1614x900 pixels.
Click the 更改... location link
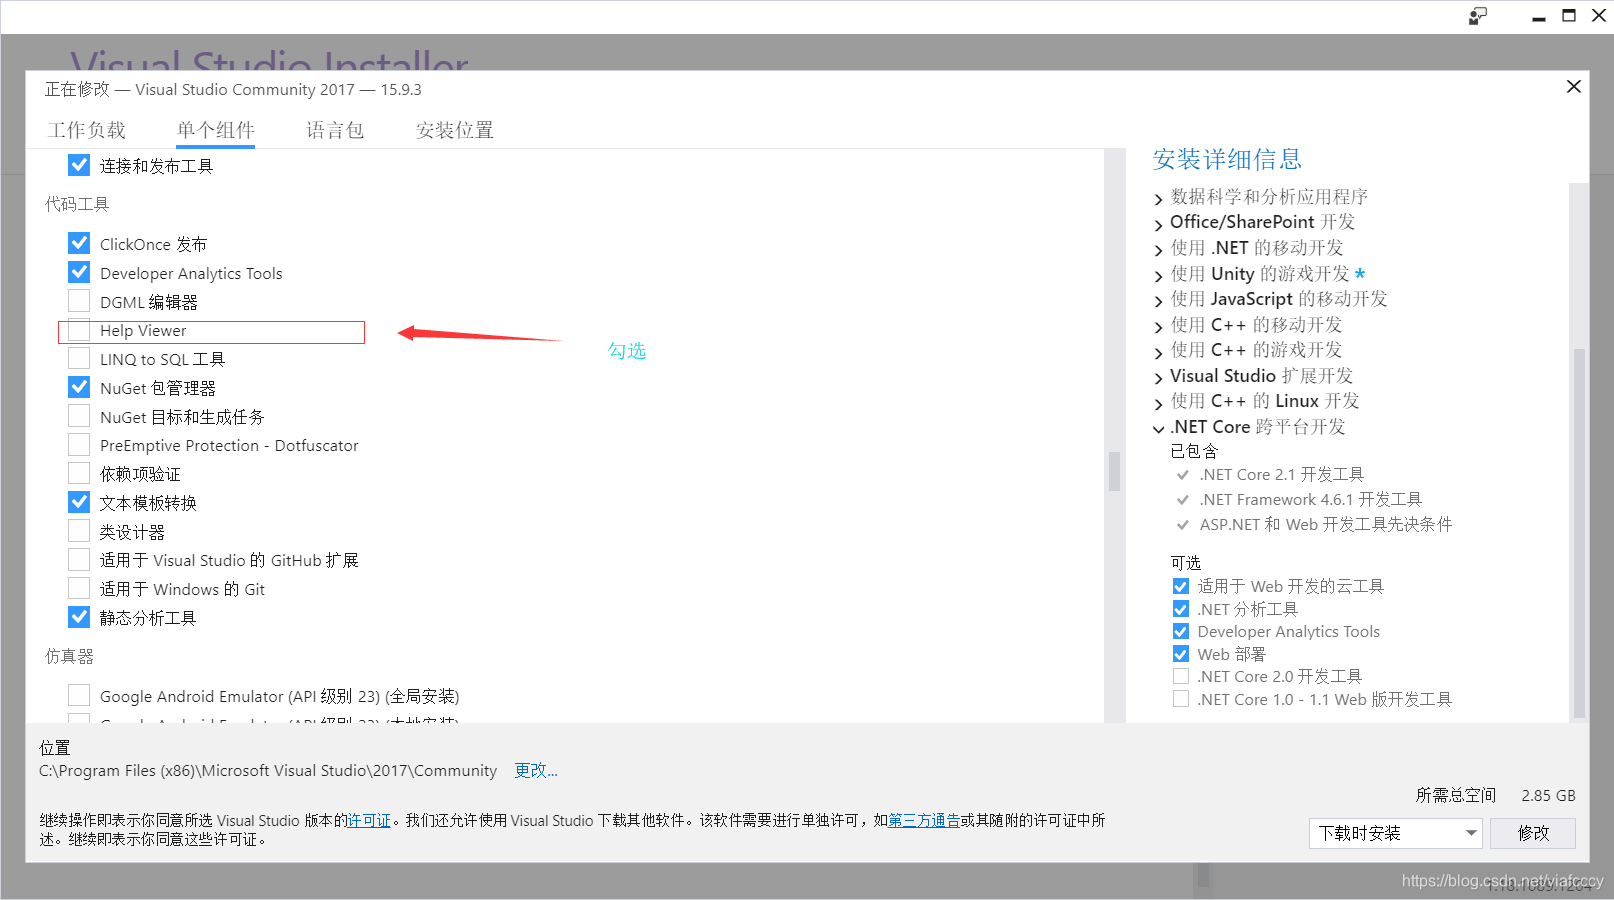[x=536, y=770]
